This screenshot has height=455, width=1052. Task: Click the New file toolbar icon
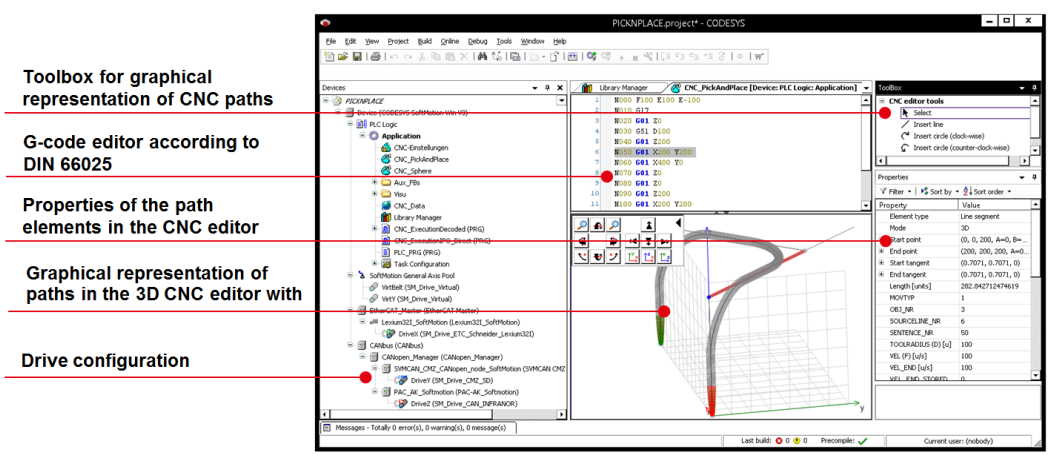pyautogui.click(x=330, y=57)
